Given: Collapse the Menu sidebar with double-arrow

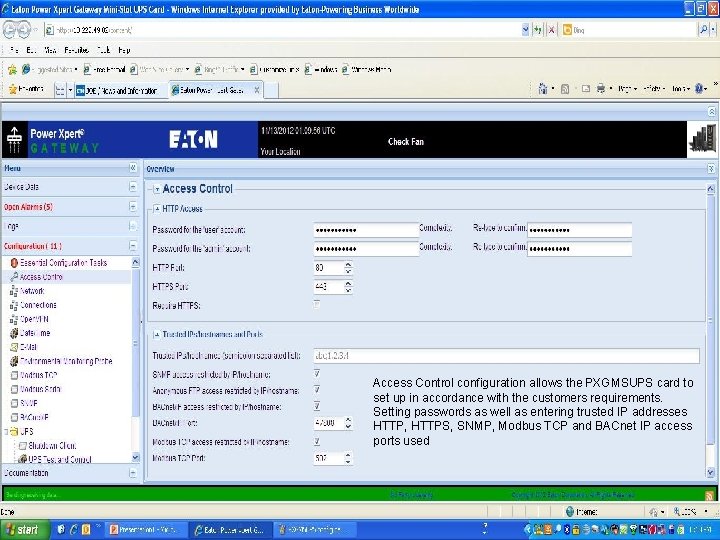Looking at the screenshot, I should [133, 168].
